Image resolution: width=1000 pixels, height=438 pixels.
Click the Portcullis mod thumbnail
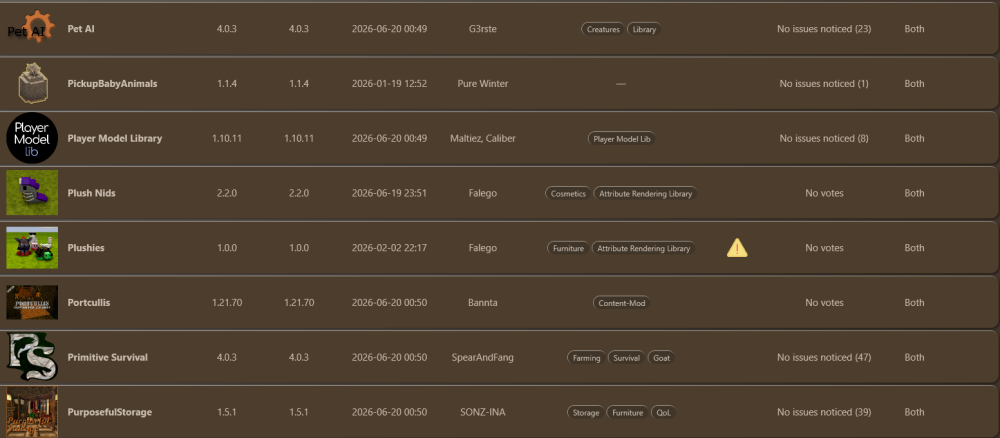(x=32, y=302)
